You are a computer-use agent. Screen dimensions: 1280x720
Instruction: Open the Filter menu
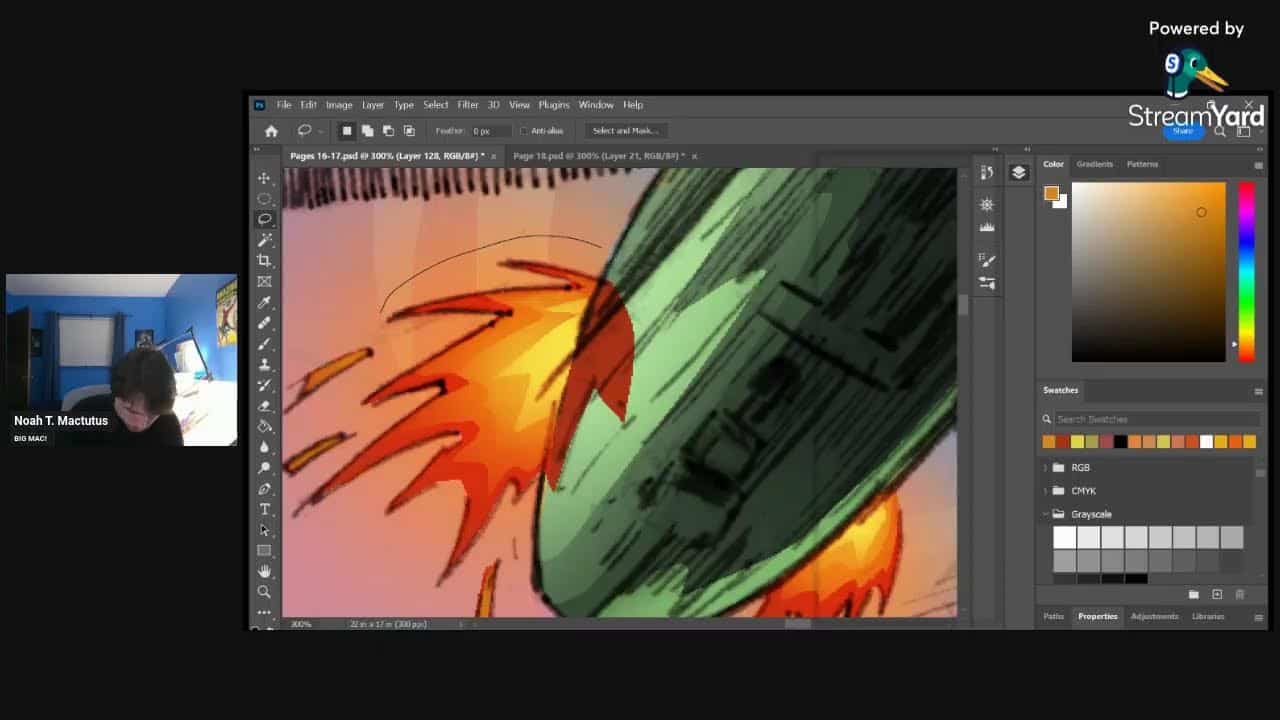click(467, 105)
